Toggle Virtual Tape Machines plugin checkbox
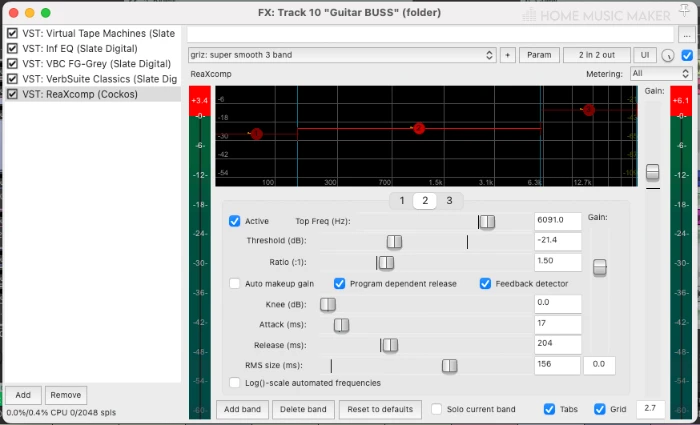 pyautogui.click(x=12, y=33)
